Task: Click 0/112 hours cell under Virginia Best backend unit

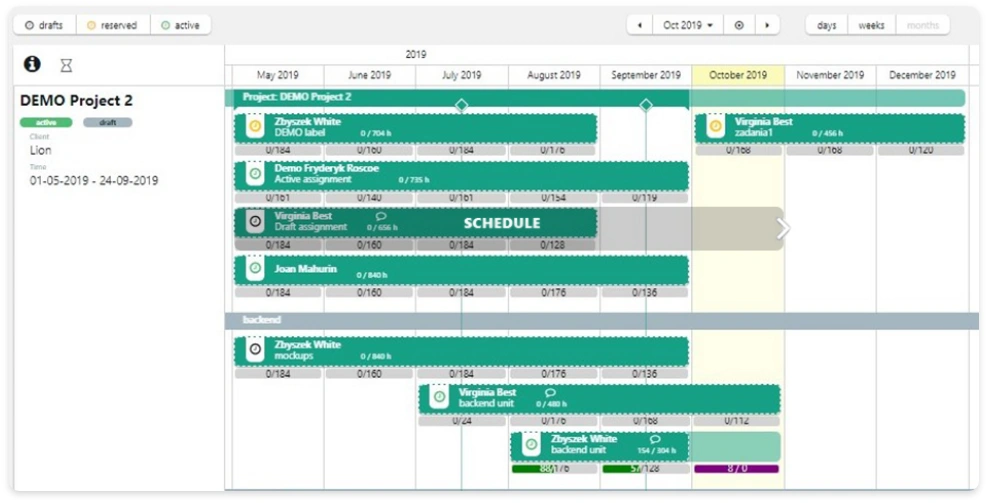Action: (x=737, y=421)
